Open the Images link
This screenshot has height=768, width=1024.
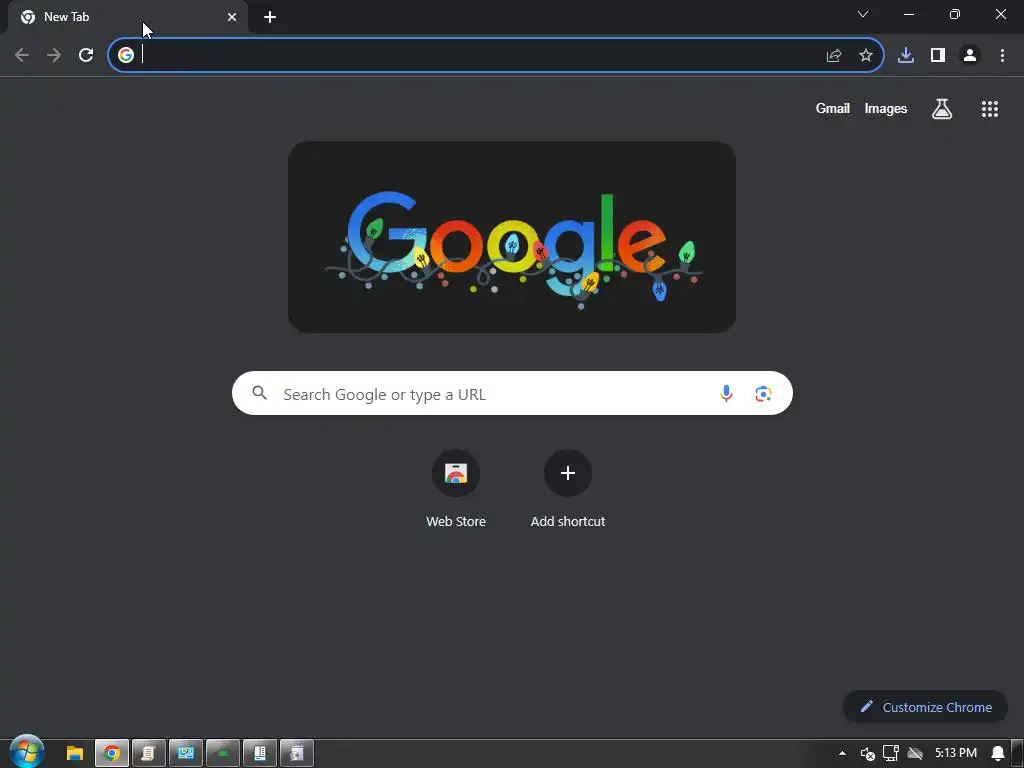coord(886,108)
